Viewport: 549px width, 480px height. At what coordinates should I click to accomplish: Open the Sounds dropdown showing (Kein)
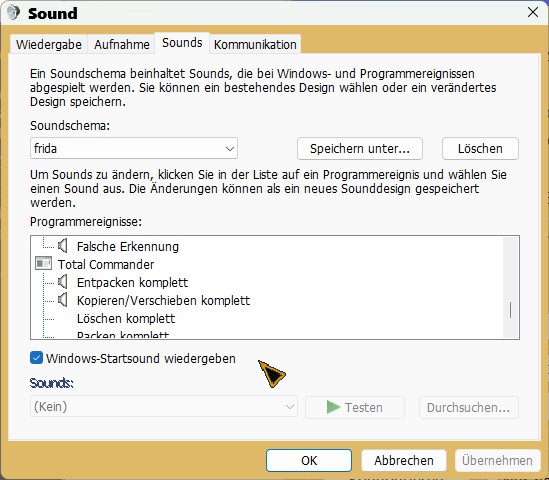tap(164, 406)
